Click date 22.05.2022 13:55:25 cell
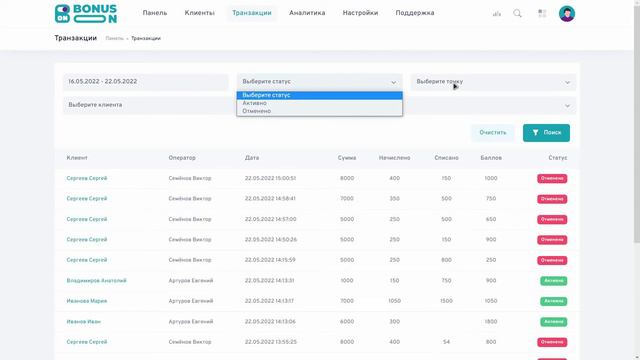Image resolution: width=640 pixels, height=360 pixels. point(271,342)
